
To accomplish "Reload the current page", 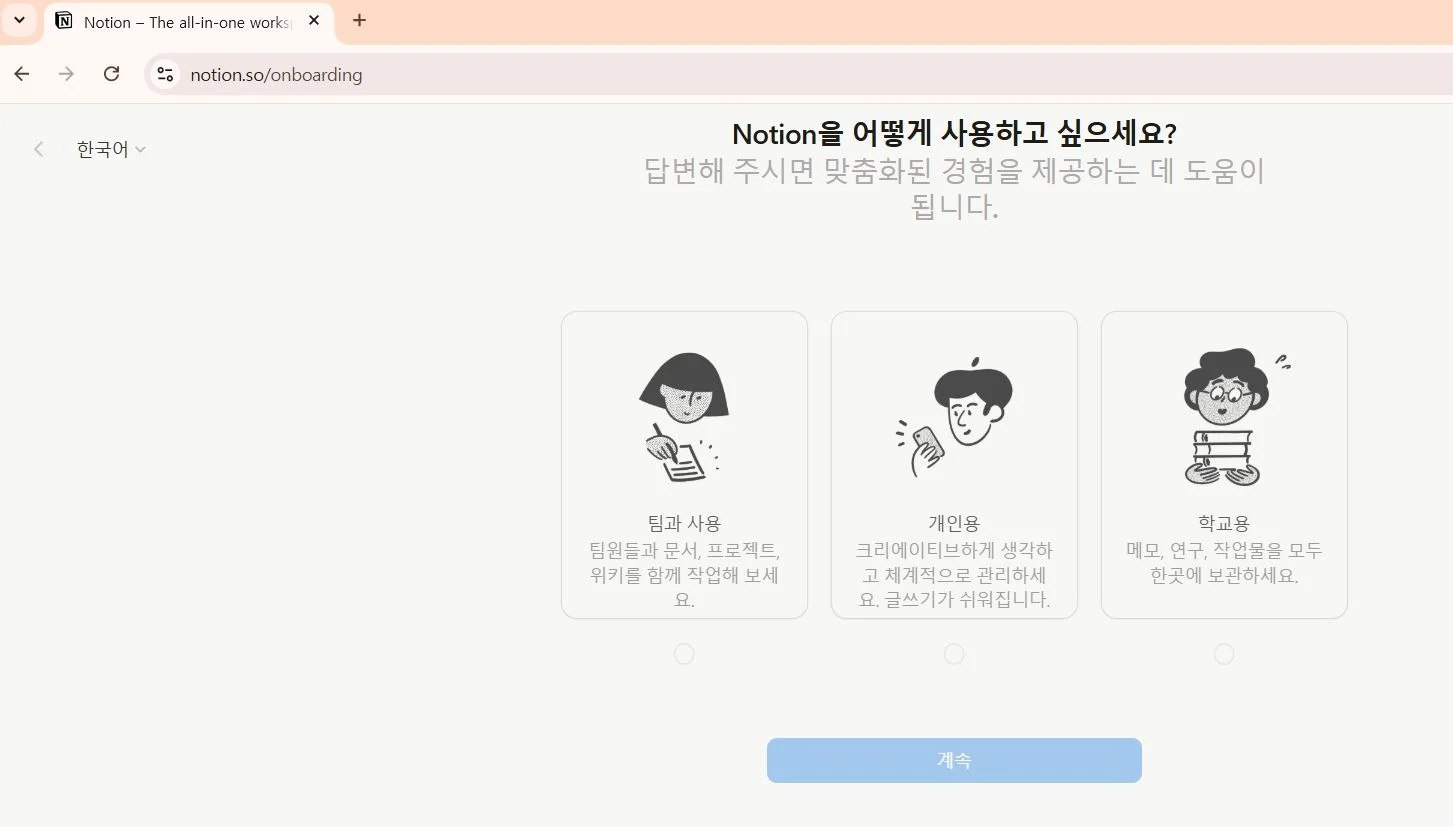I will (x=111, y=74).
